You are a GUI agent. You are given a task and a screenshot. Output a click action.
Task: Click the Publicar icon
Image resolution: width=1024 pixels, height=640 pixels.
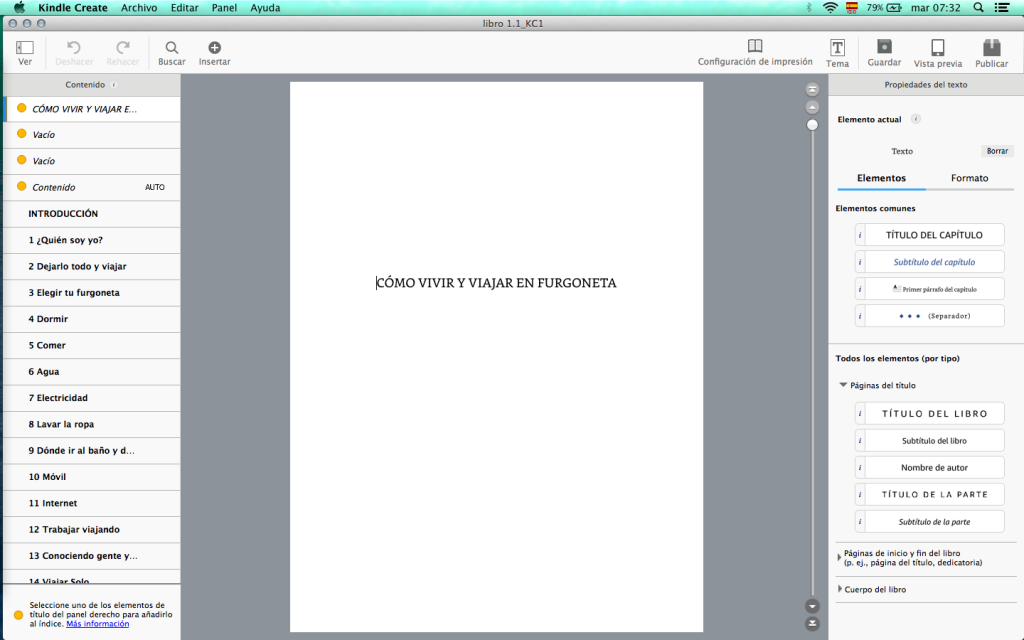991,47
